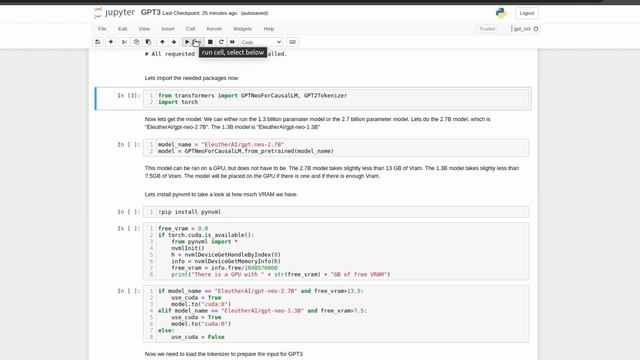
Task: Open the cell type Code dropdown
Action: 261,42
